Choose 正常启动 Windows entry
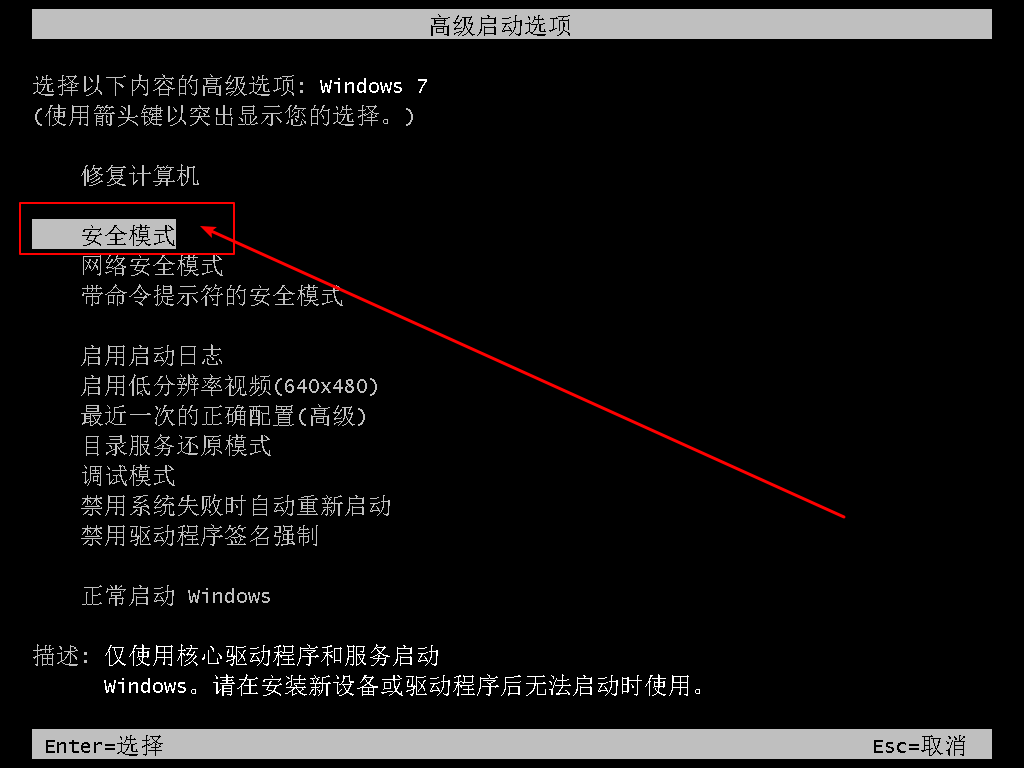1024x768 pixels. click(x=176, y=596)
